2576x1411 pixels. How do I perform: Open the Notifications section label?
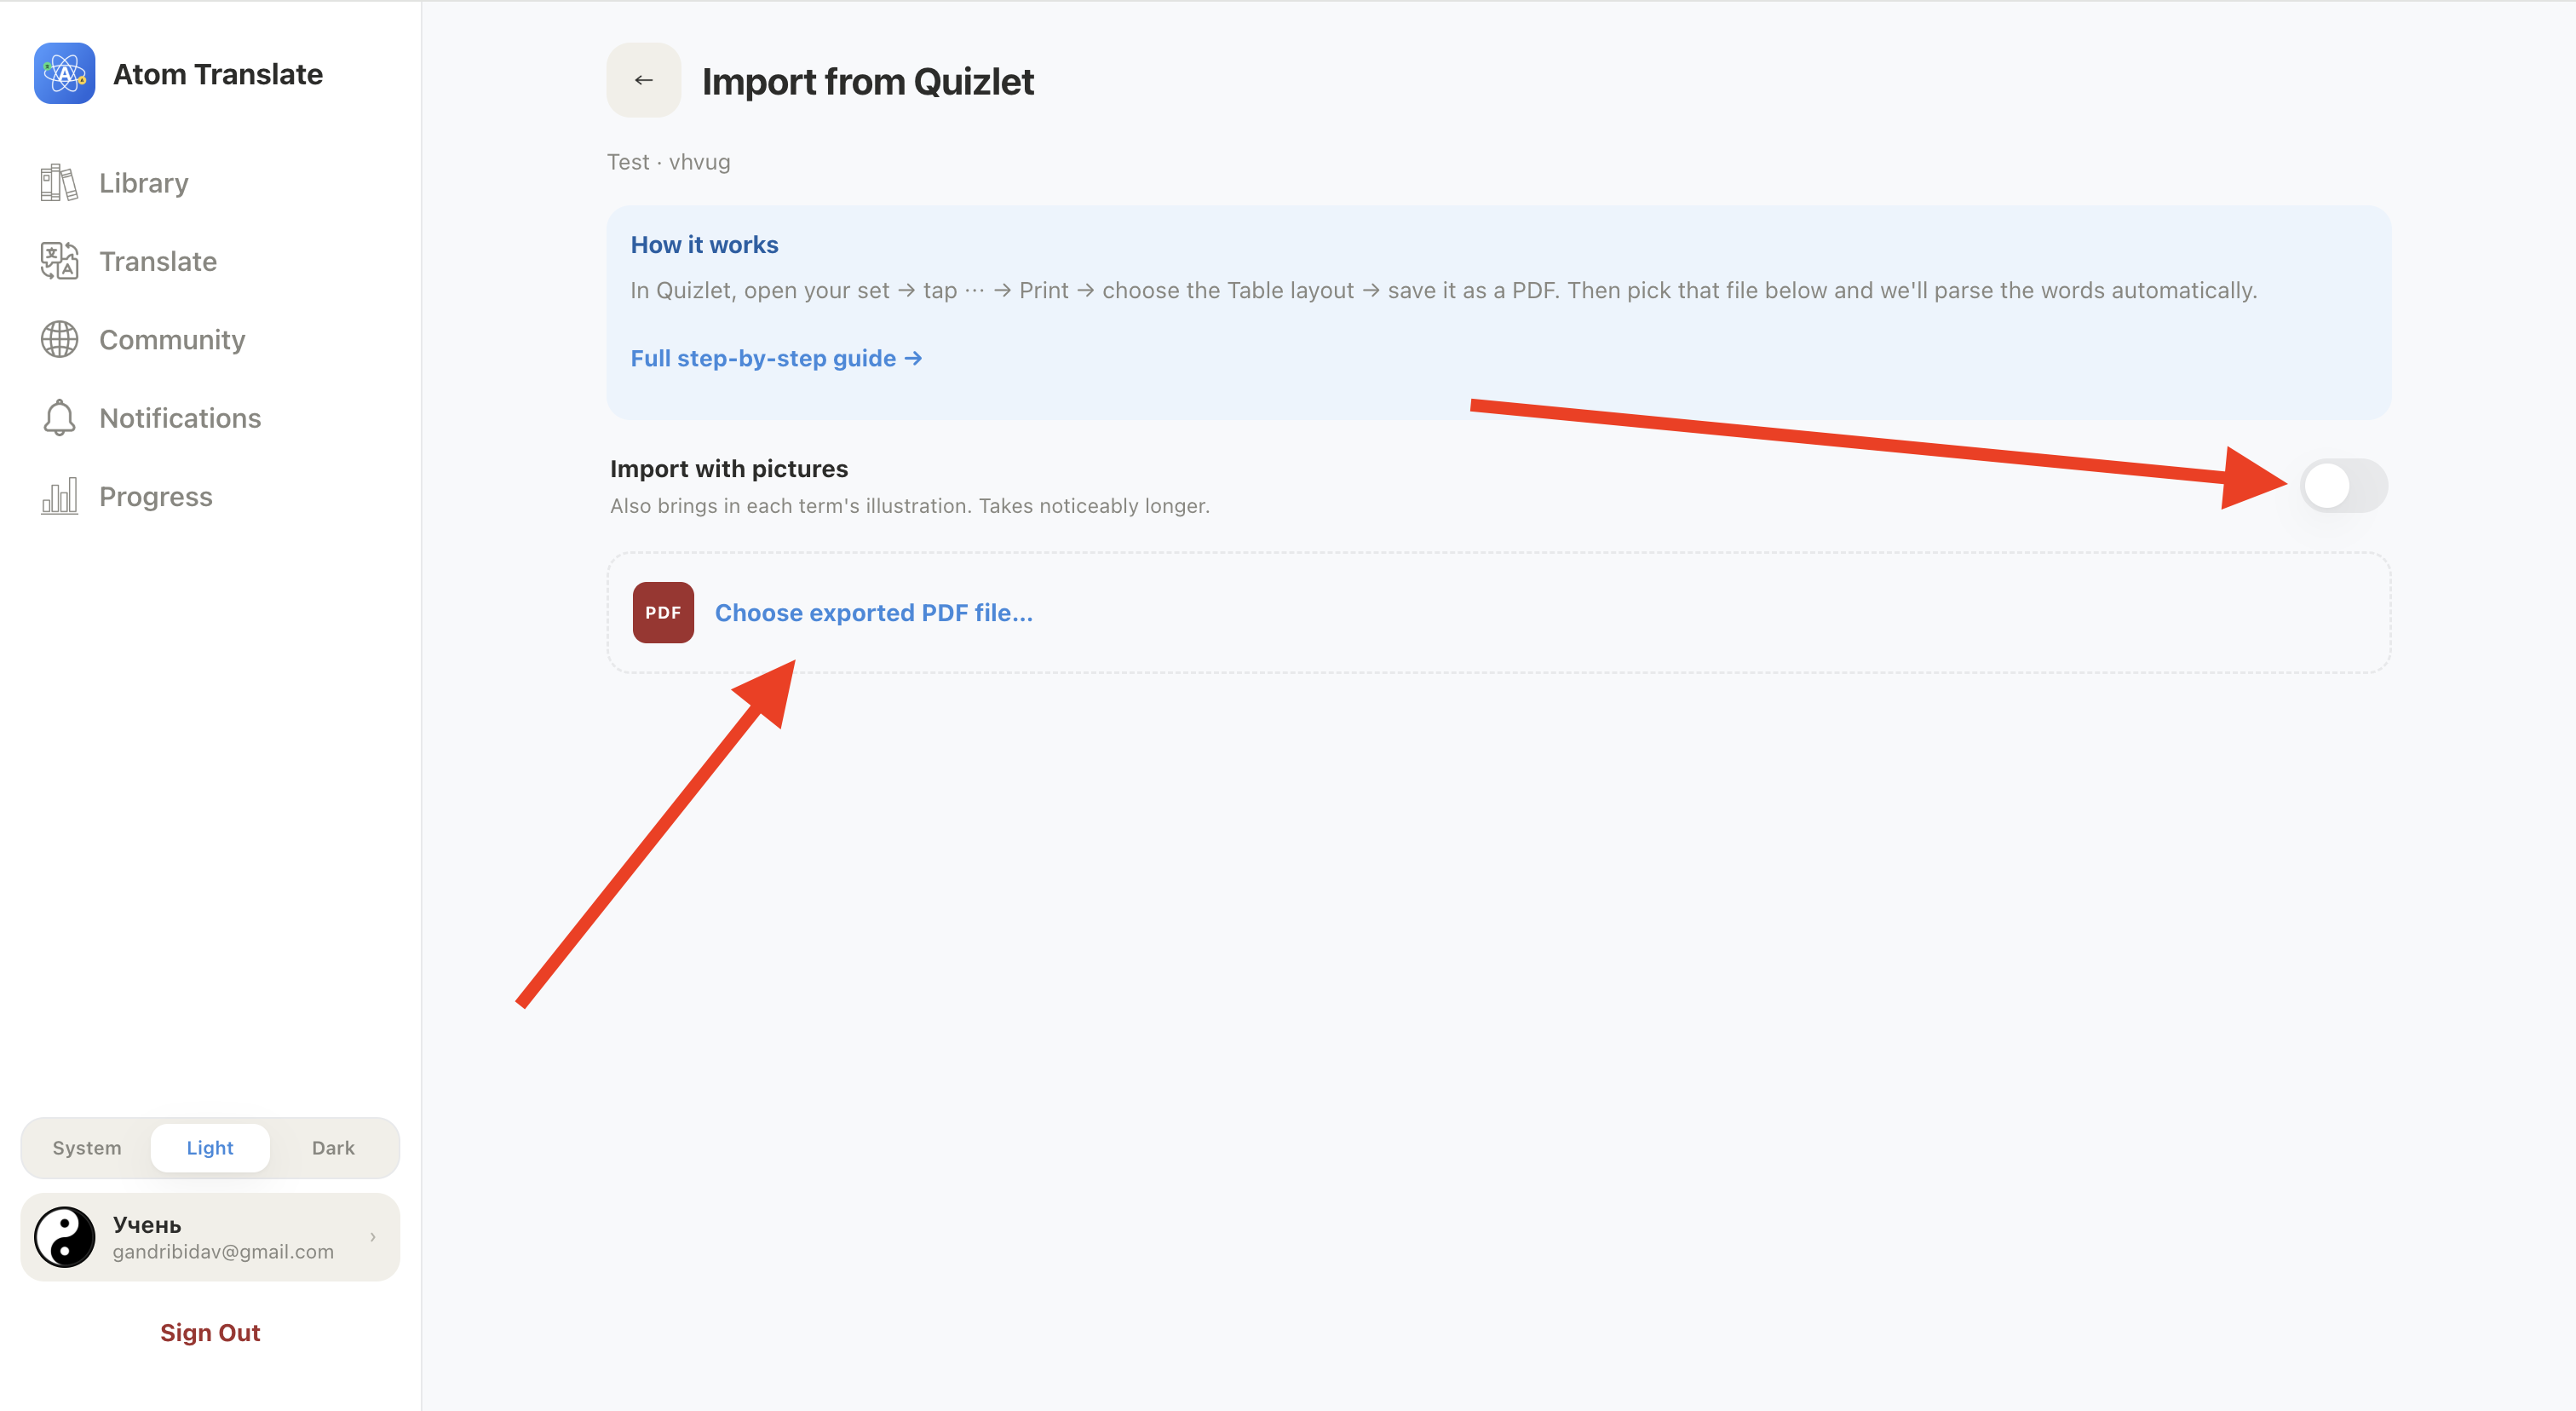click(x=180, y=418)
